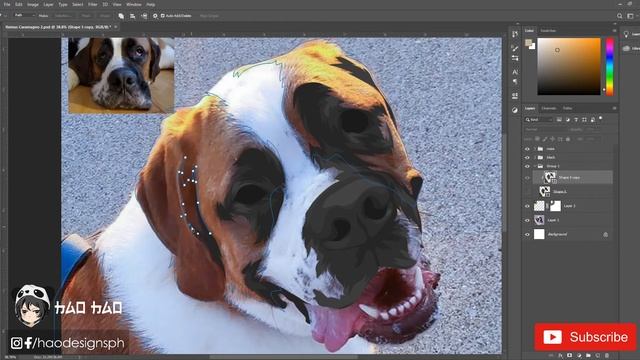Open the workspace switcher icon at top right
Screen dimensions: 640x360
click(631, 16)
